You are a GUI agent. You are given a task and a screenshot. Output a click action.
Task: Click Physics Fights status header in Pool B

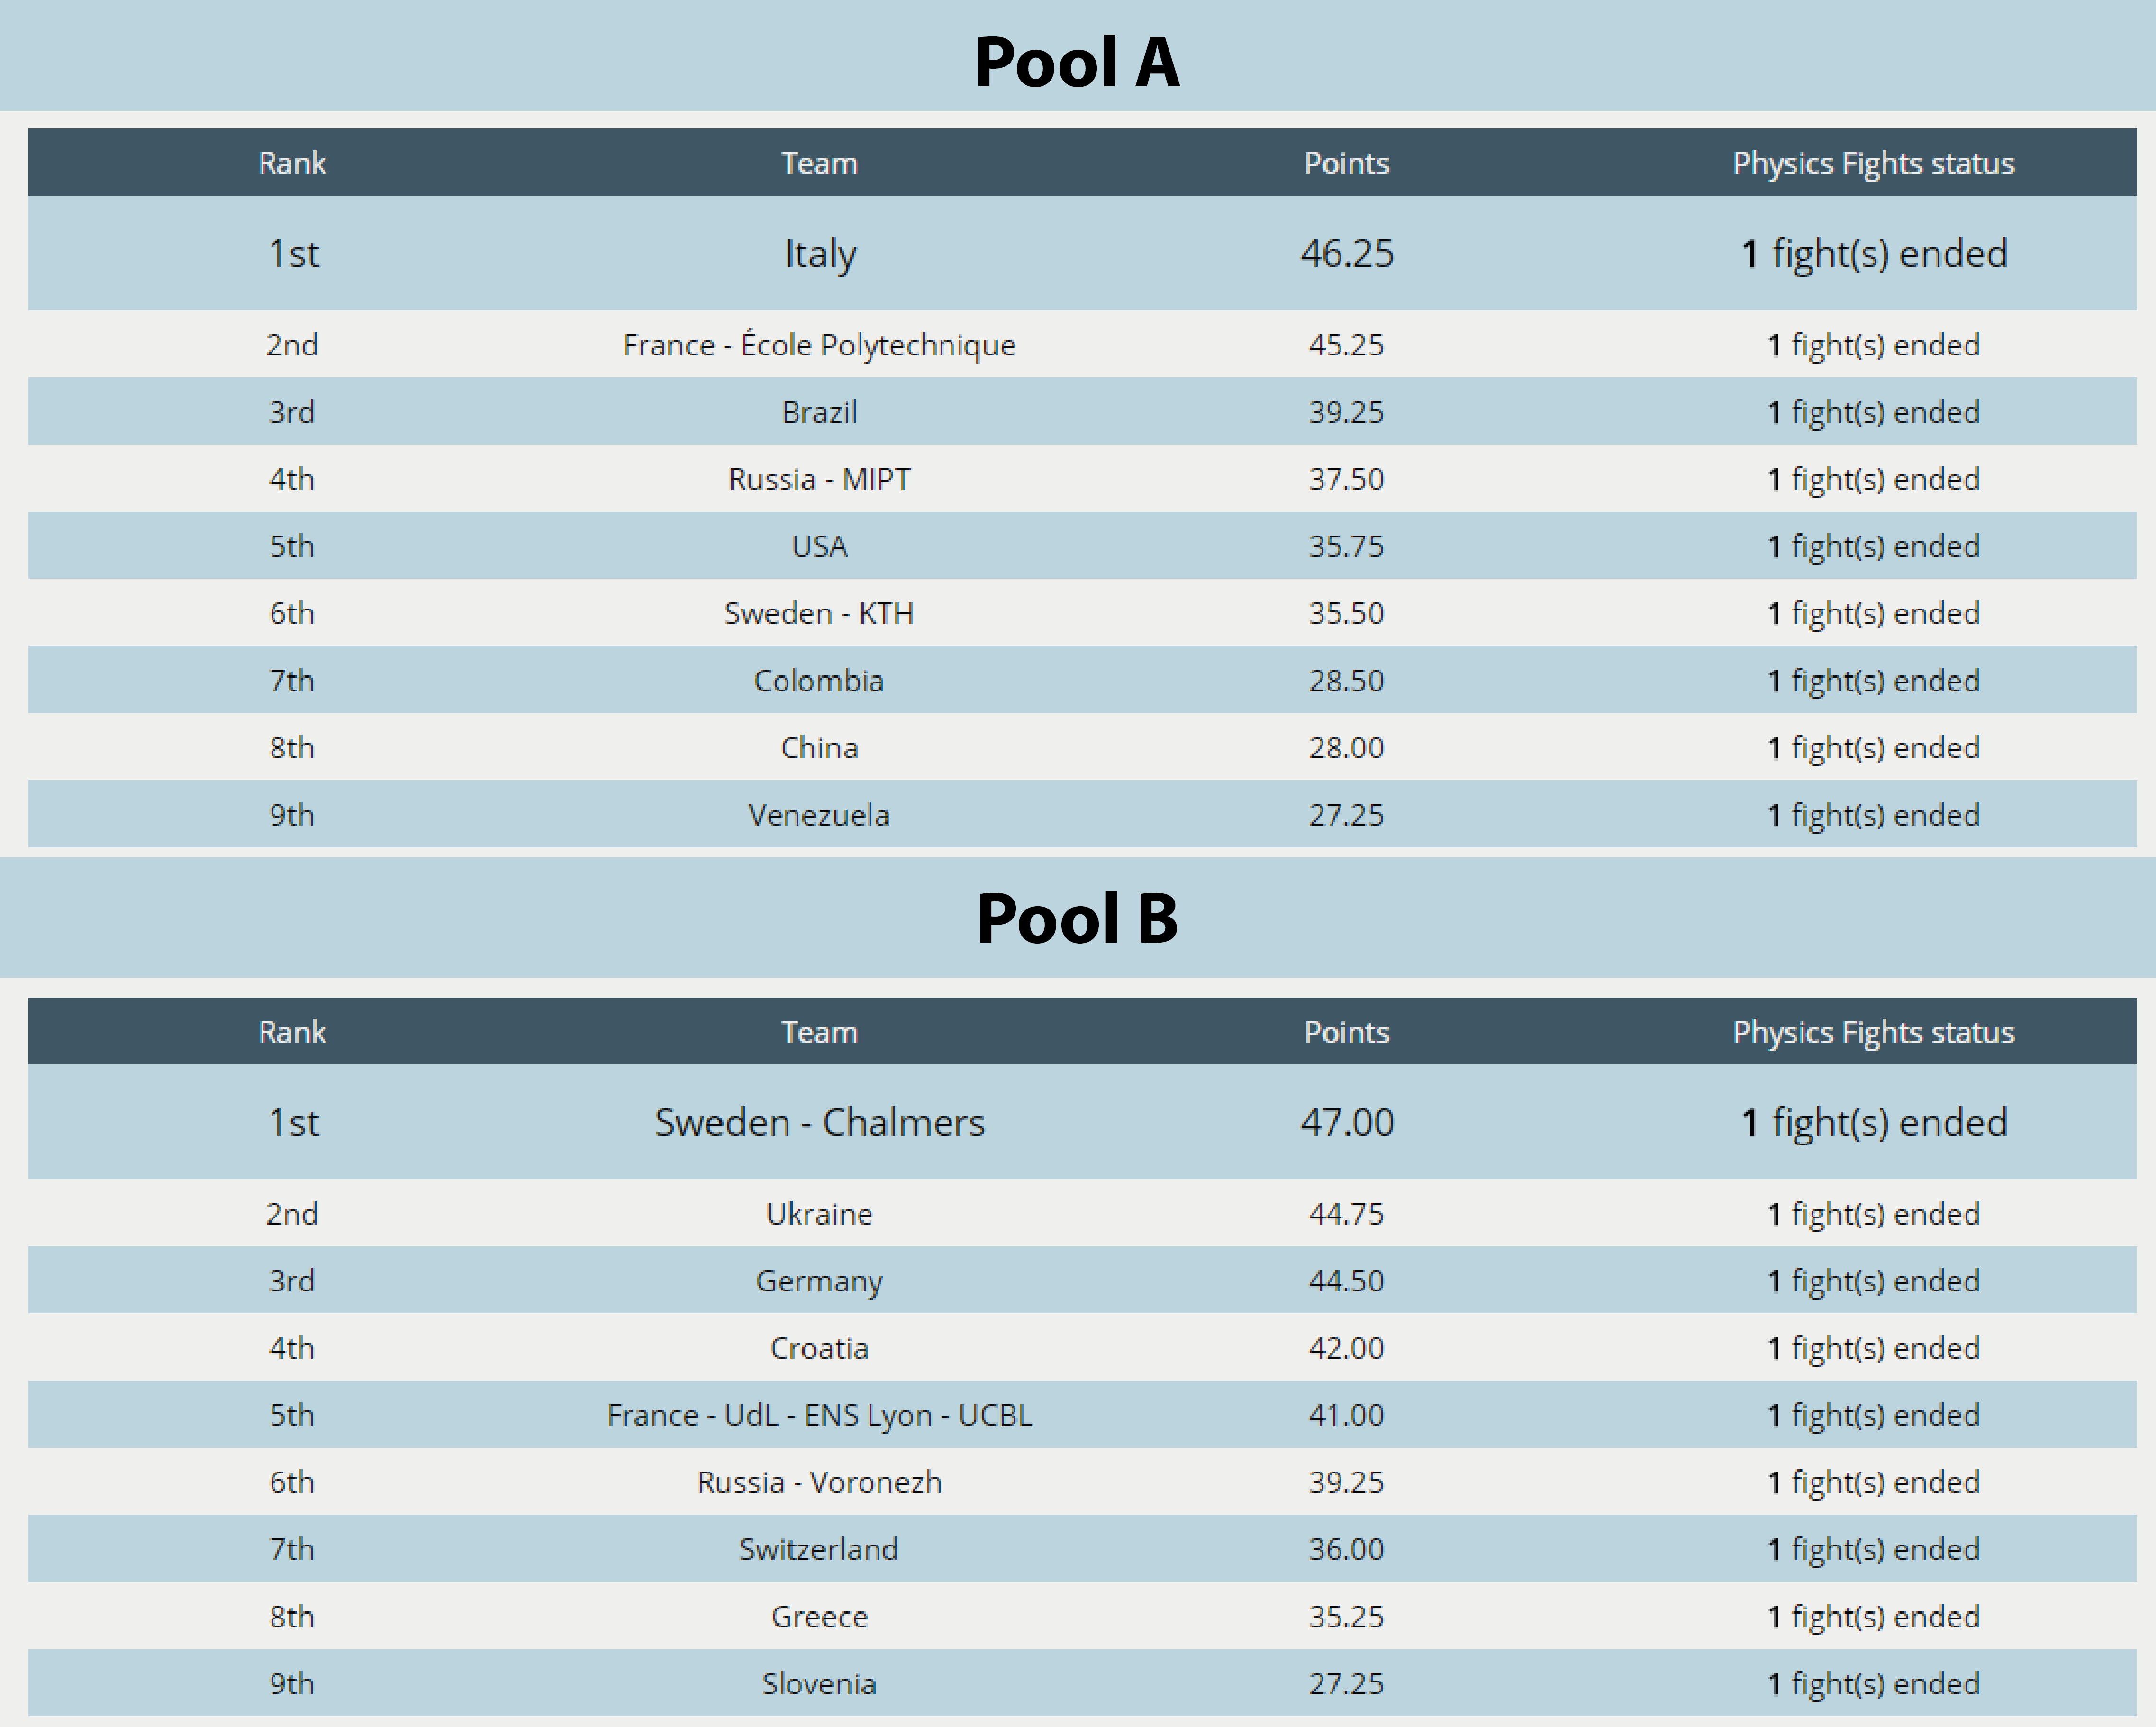(1873, 1032)
